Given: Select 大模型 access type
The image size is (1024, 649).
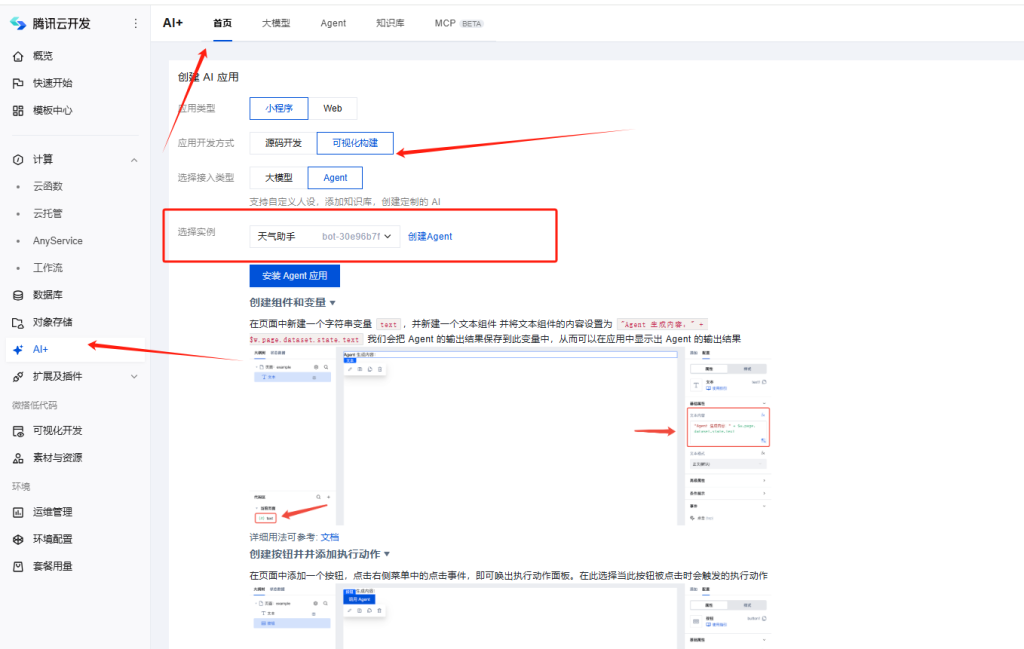Looking at the screenshot, I should click(279, 178).
